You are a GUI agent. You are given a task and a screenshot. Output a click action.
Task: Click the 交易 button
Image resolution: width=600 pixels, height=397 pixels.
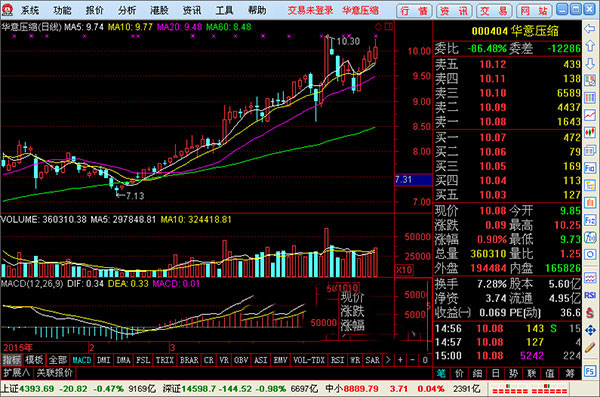[494, 11]
